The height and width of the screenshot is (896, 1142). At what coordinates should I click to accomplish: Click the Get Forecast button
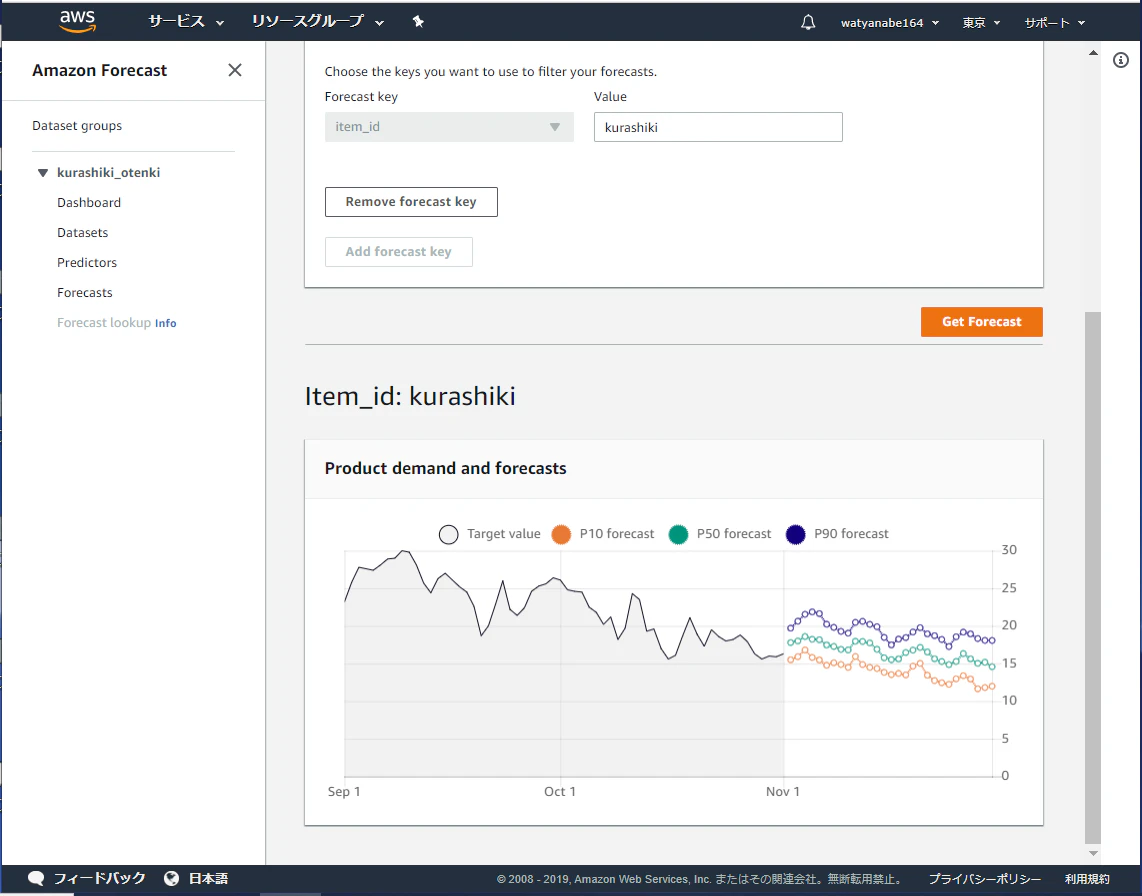pyautogui.click(x=981, y=322)
